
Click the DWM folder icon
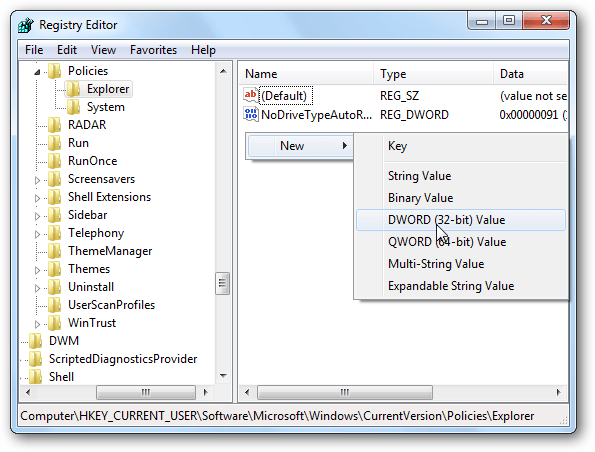pos(35,341)
